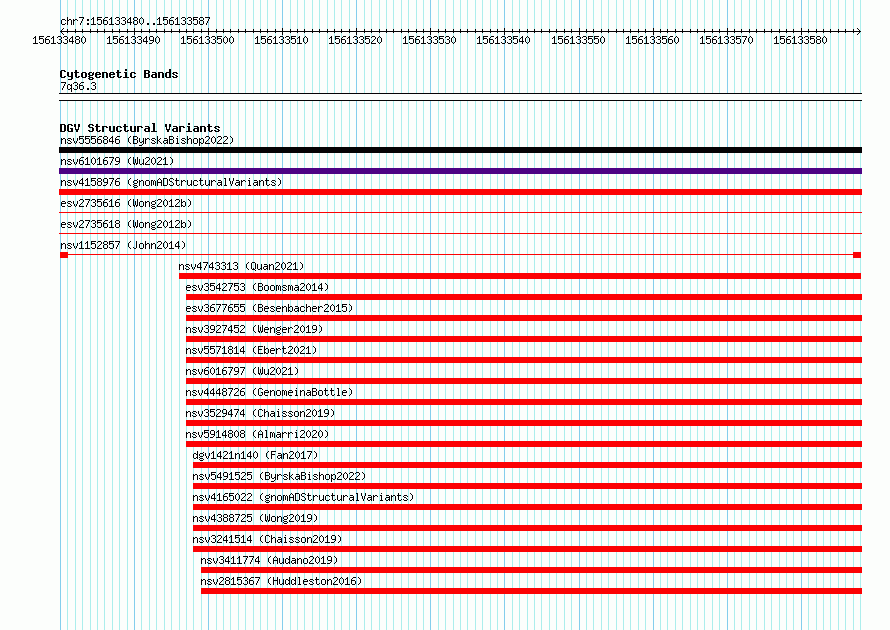Viewport: 890px width, 630px height.
Task: Click nsv6016797 (Wu2021) label
Action: (242, 371)
